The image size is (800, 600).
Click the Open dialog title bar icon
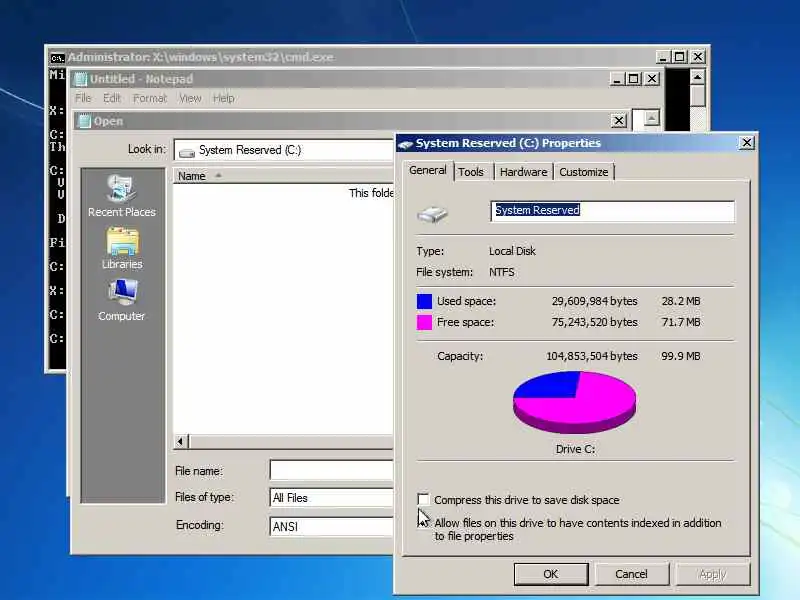click(x=84, y=121)
